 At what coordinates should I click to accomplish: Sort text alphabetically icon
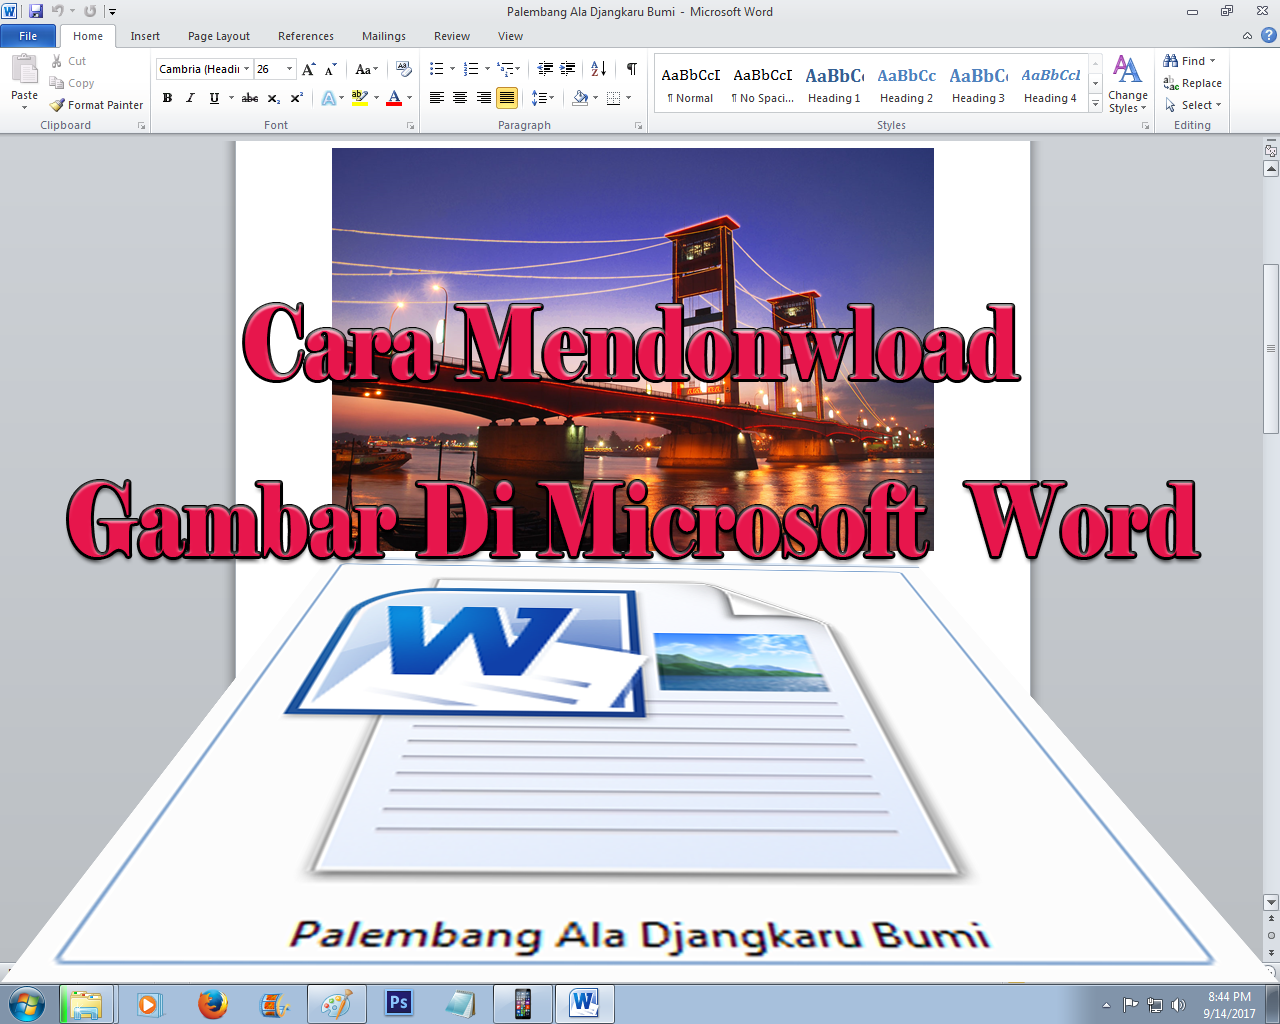598,69
